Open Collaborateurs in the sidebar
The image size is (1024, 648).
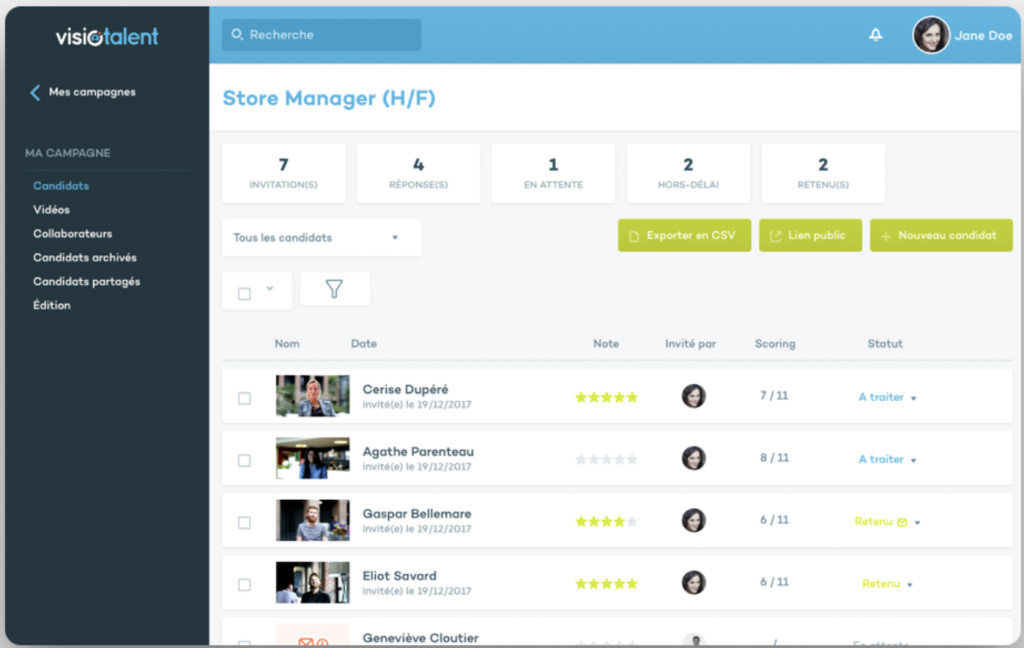click(72, 233)
